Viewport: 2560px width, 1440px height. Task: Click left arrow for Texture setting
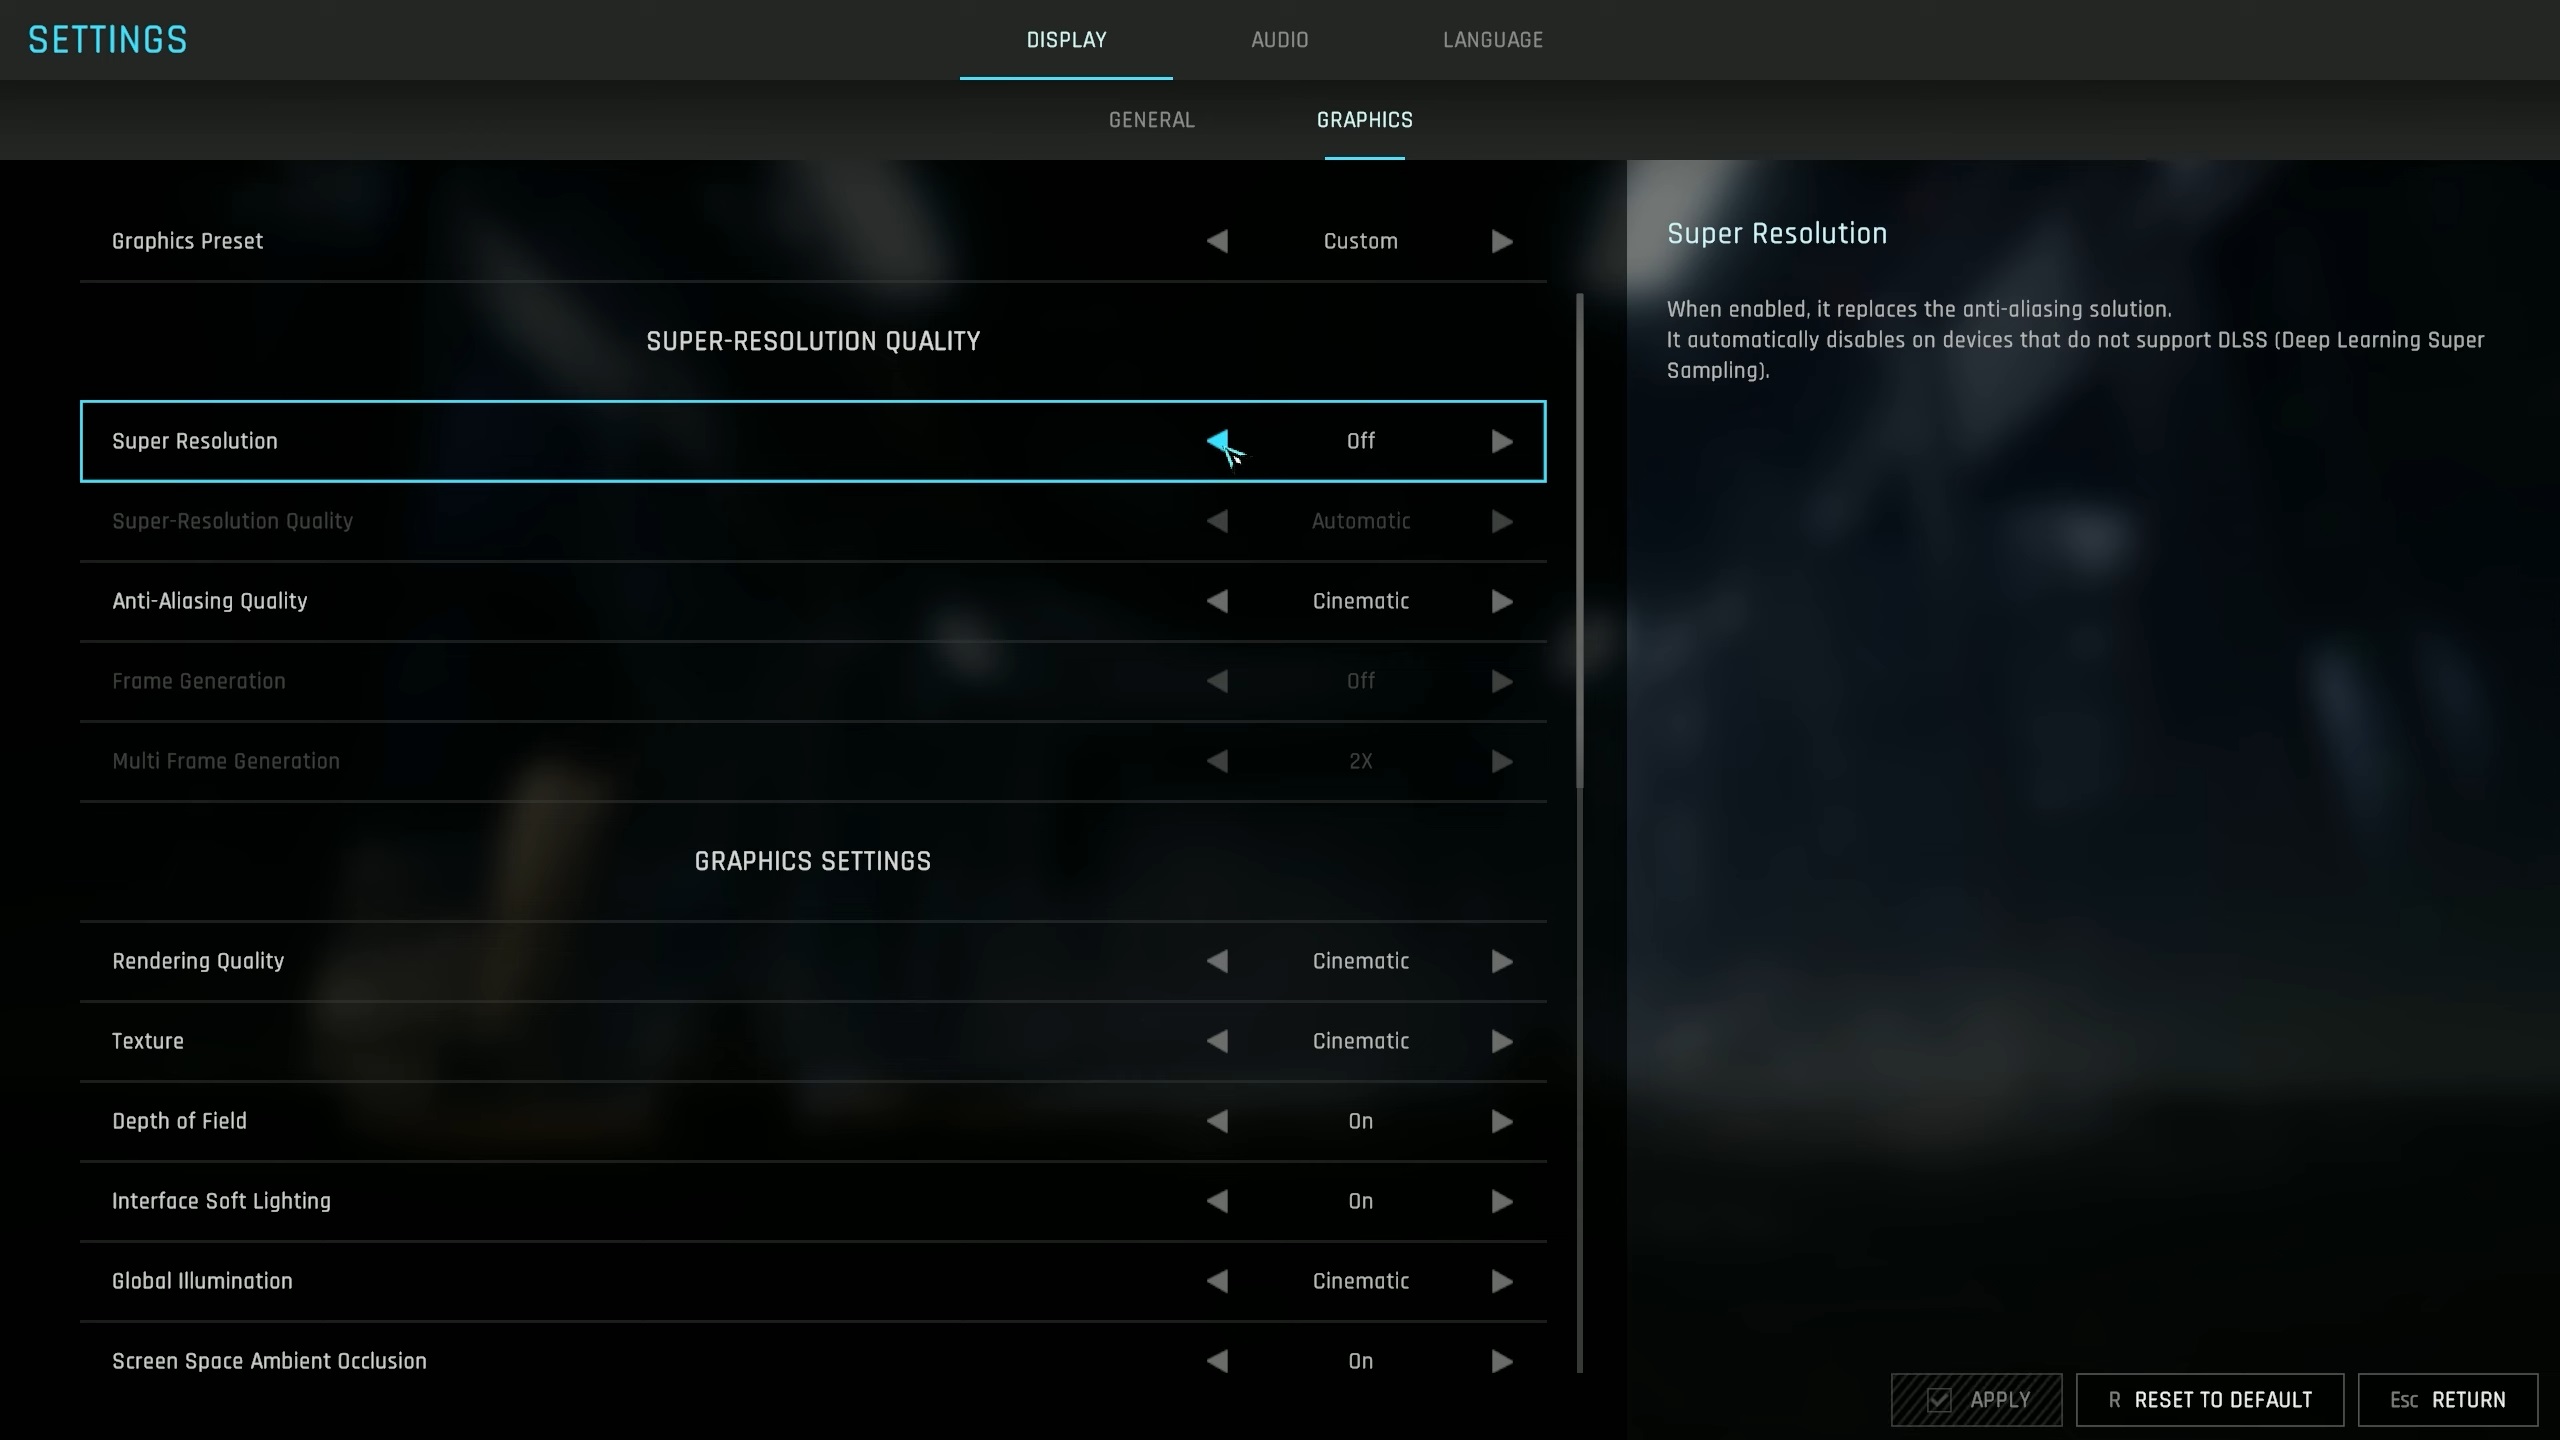click(1217, 1041)
